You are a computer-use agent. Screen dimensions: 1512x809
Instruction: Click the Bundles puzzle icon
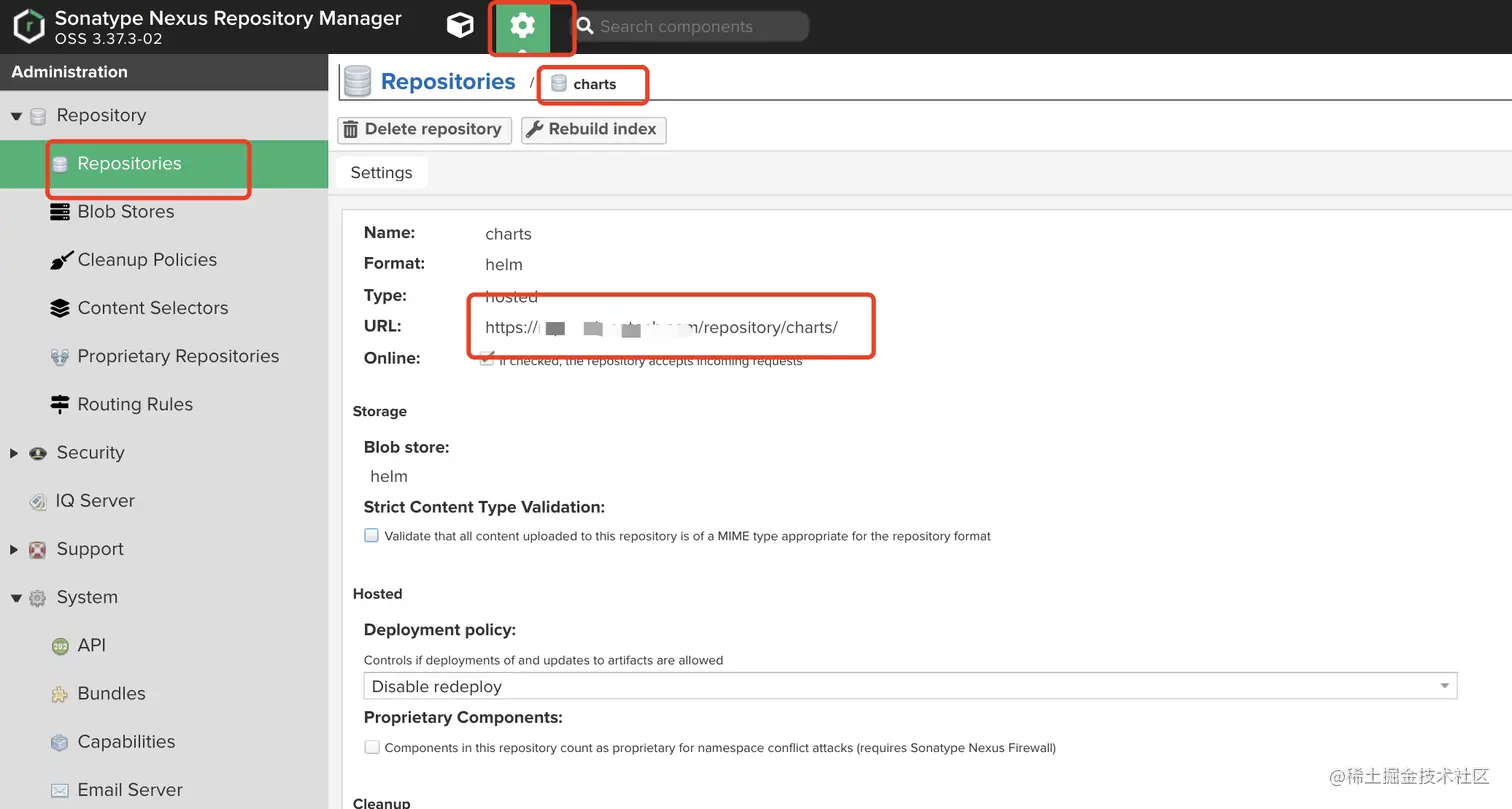pos(60,694)
